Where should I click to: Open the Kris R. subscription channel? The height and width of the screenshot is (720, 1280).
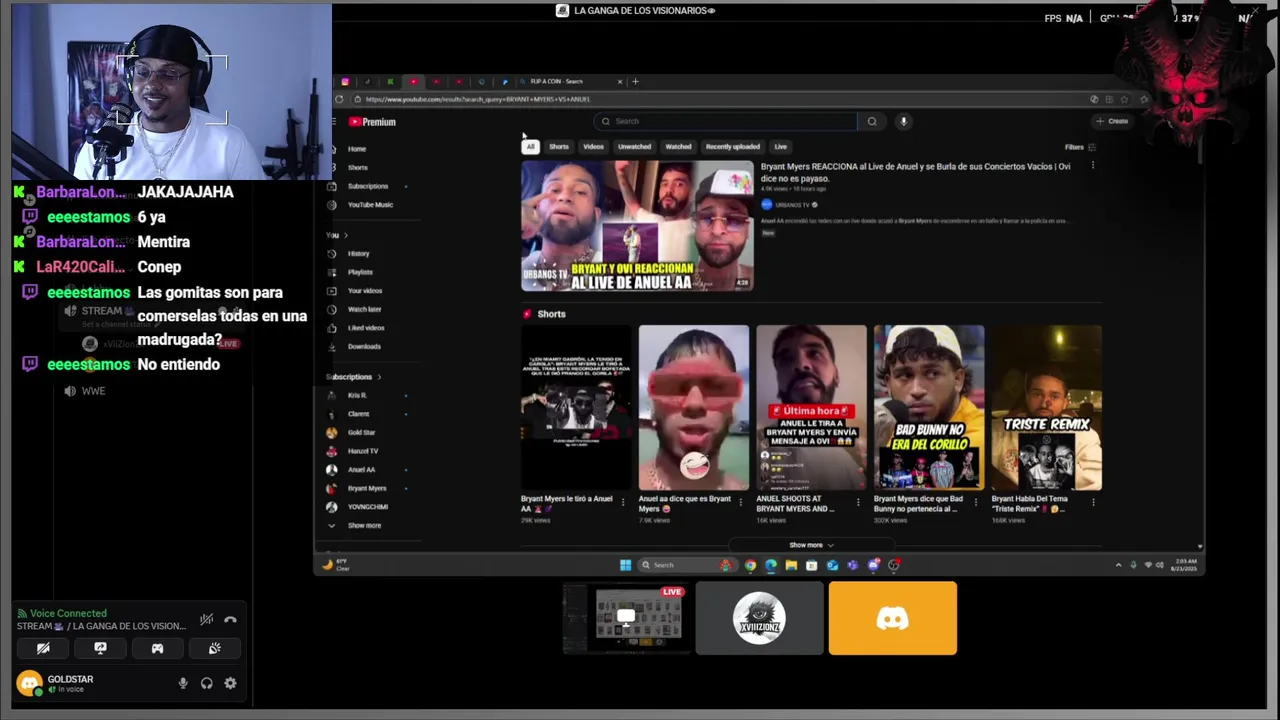tap(356, 395)
